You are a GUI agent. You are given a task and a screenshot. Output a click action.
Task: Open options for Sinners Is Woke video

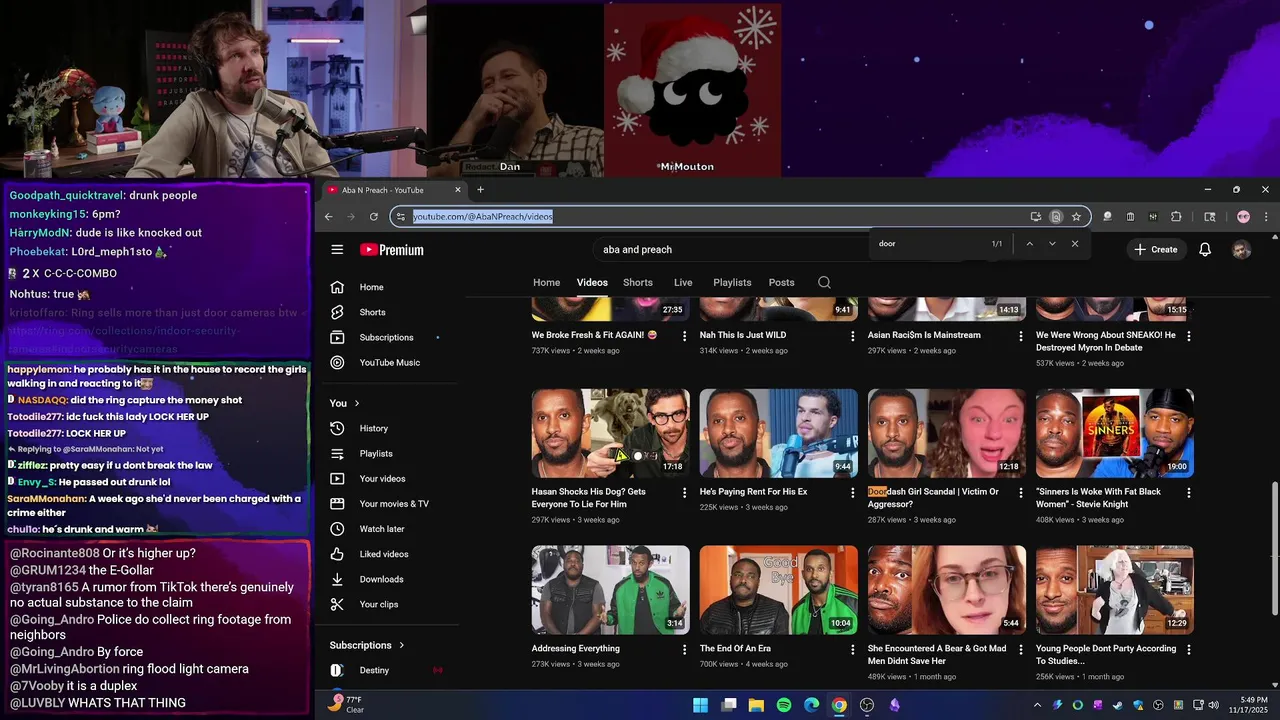1188,493
